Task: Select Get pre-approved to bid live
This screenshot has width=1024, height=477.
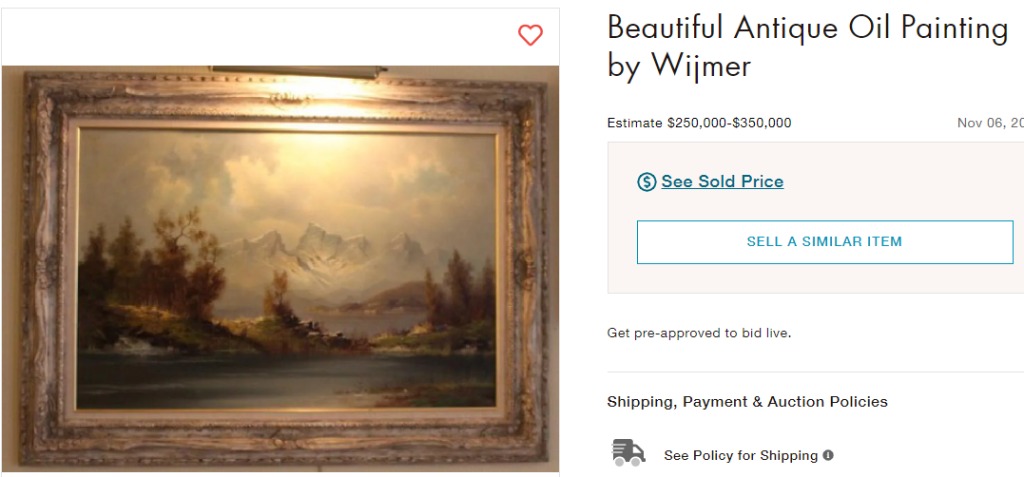Action: 699,333
